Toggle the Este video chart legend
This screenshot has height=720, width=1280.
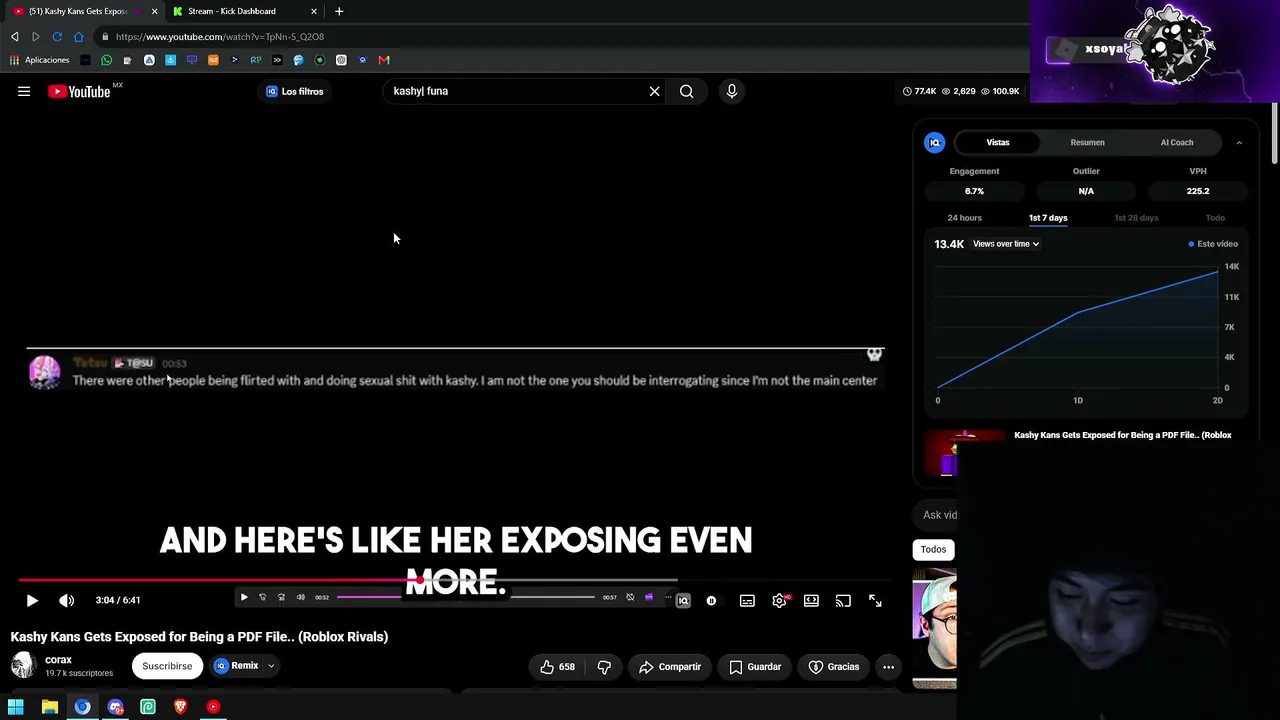pyautogui.click(x=1213, y=244)
